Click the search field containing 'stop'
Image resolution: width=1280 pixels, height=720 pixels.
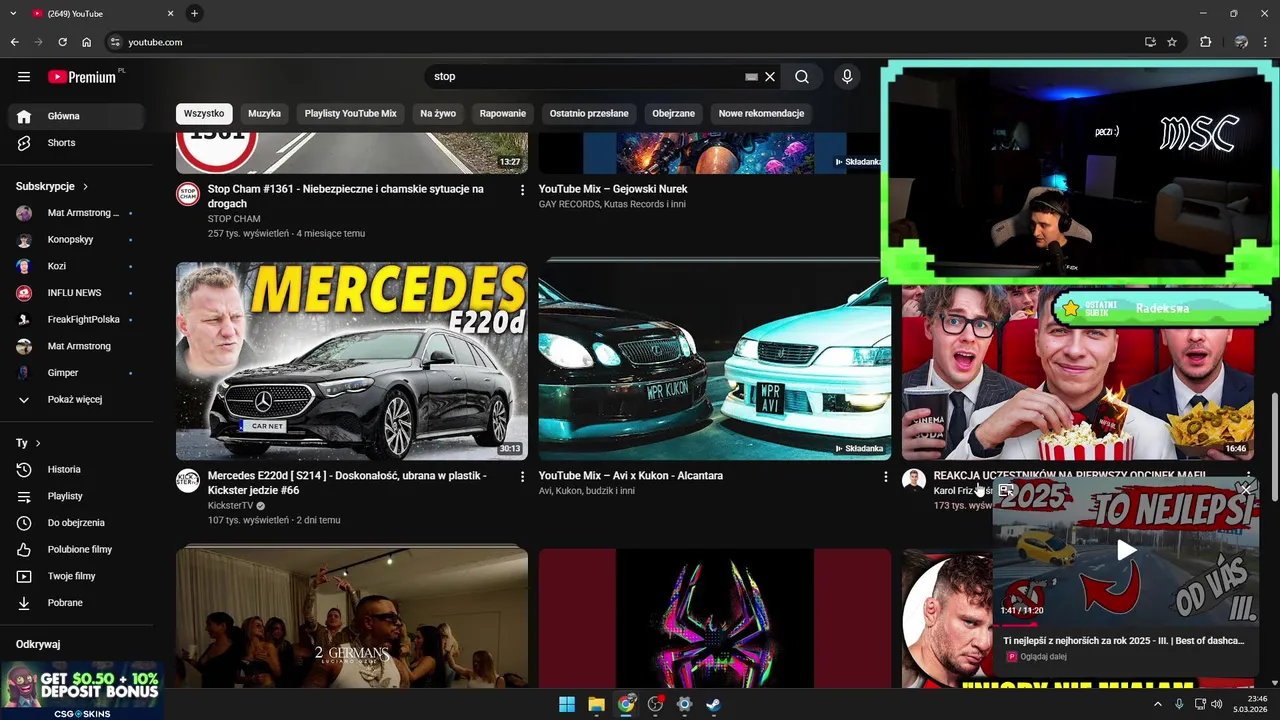[x=585, y=77]
